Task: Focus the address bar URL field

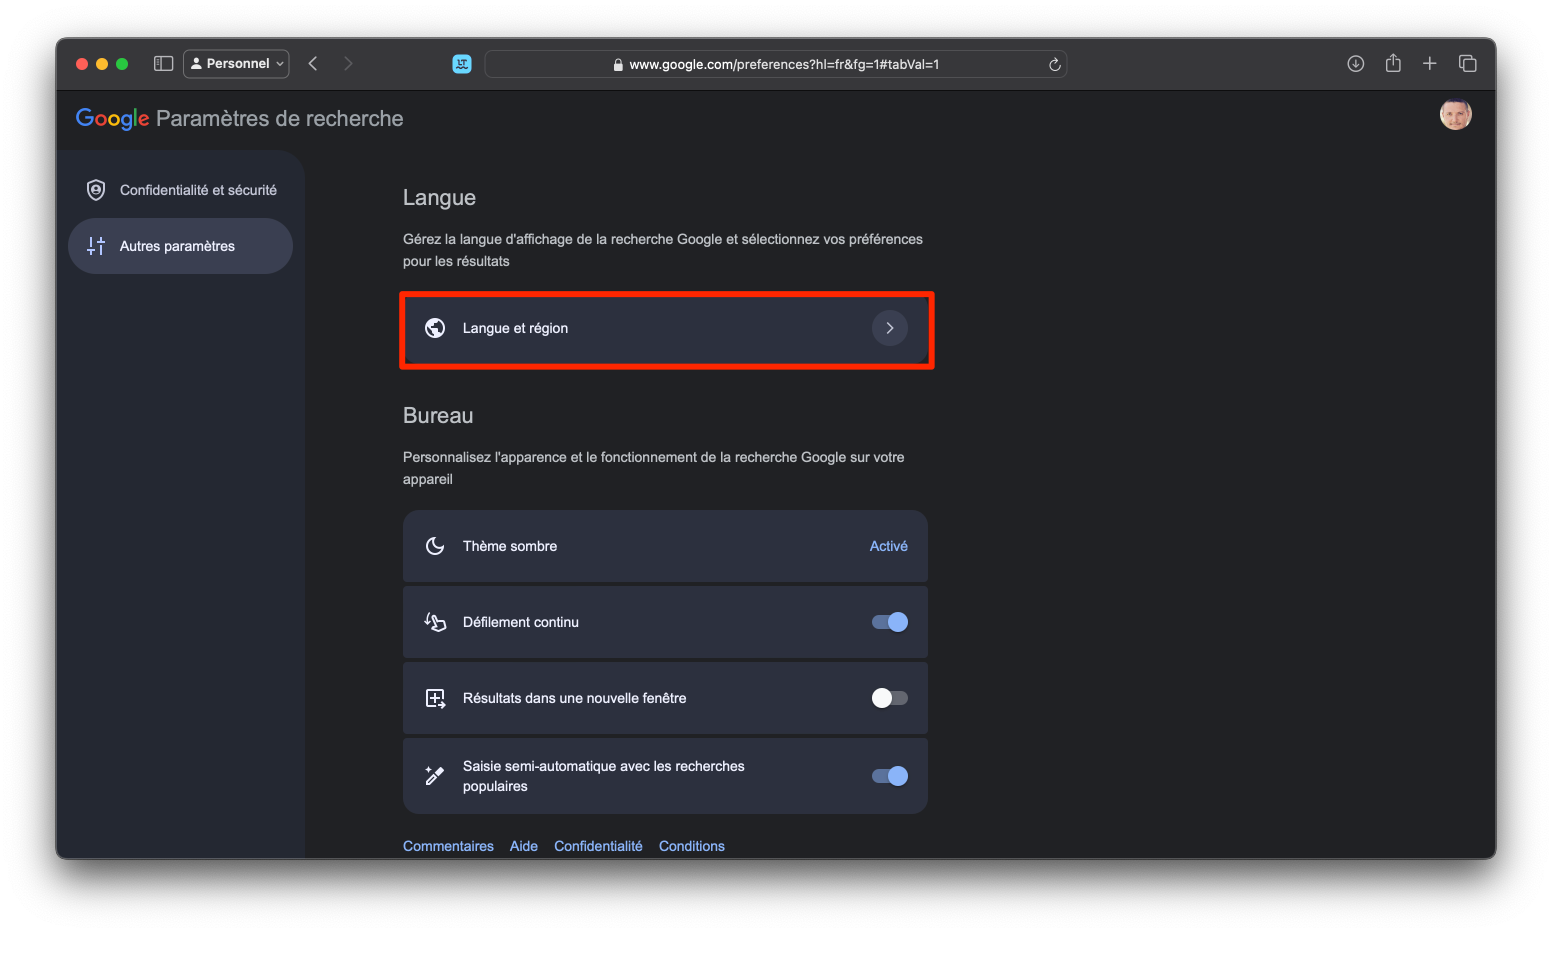Action: click(x=776, y=64)
